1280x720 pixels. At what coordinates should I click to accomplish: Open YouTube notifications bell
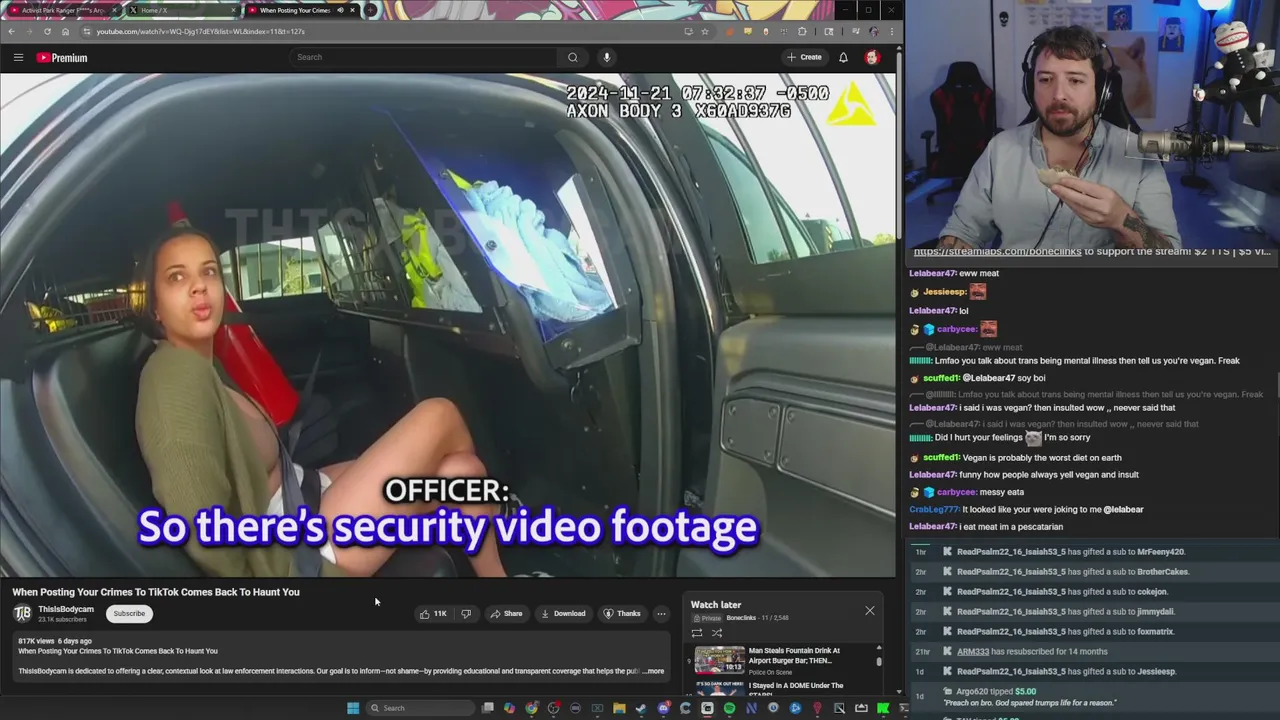coord(843,57)
